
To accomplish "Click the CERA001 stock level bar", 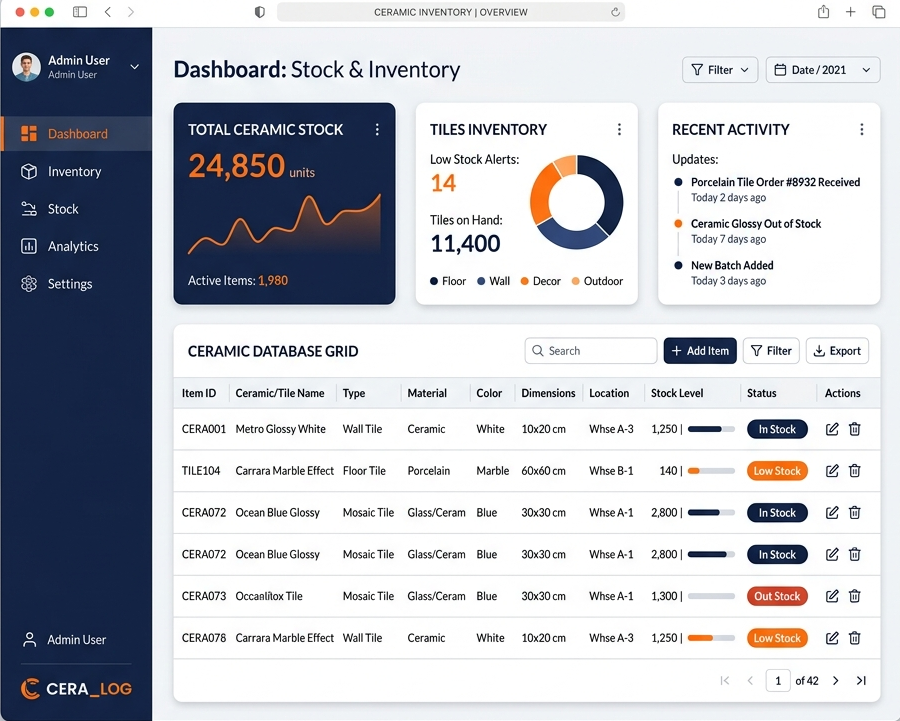I will (x=711, y=429).
